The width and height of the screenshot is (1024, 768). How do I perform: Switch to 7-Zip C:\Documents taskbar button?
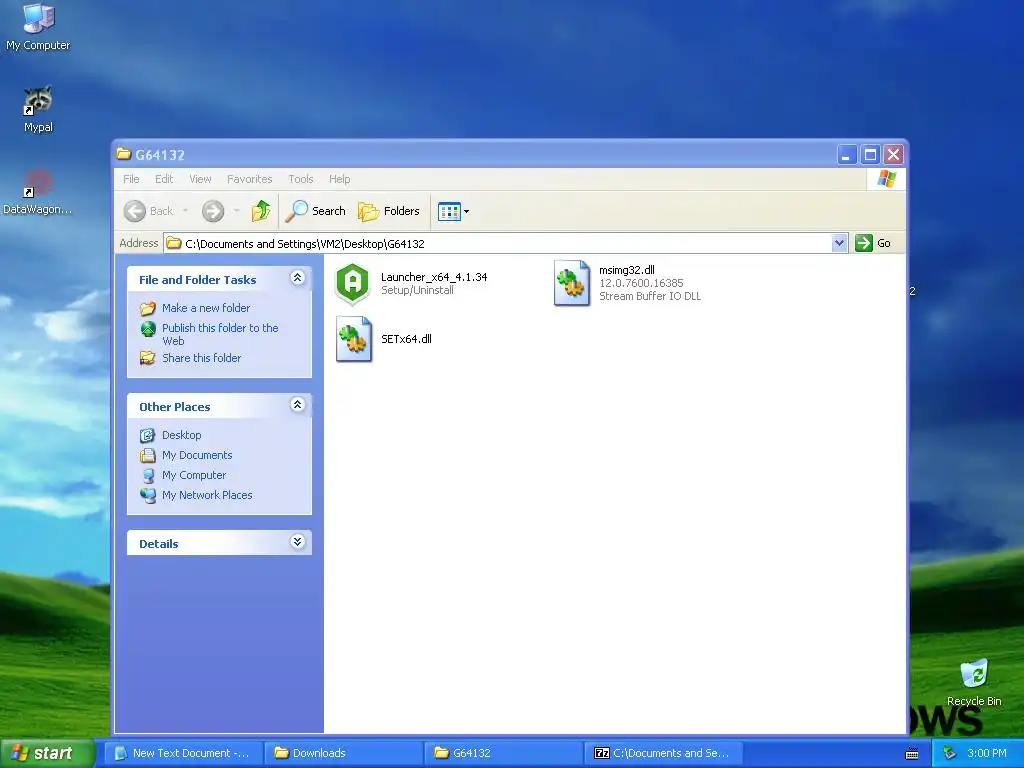tap(664, 753)
